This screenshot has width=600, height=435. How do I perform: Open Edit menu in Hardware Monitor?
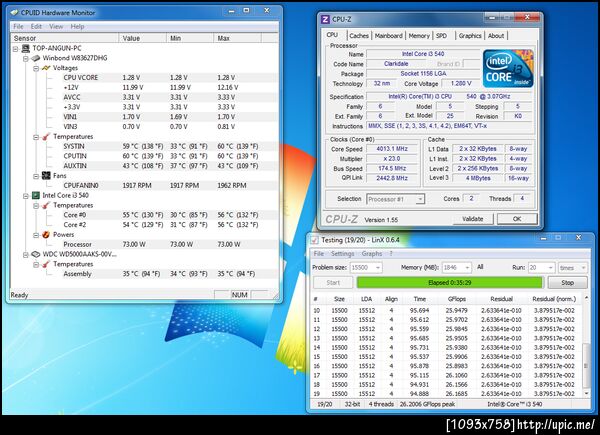pos(36,26)
